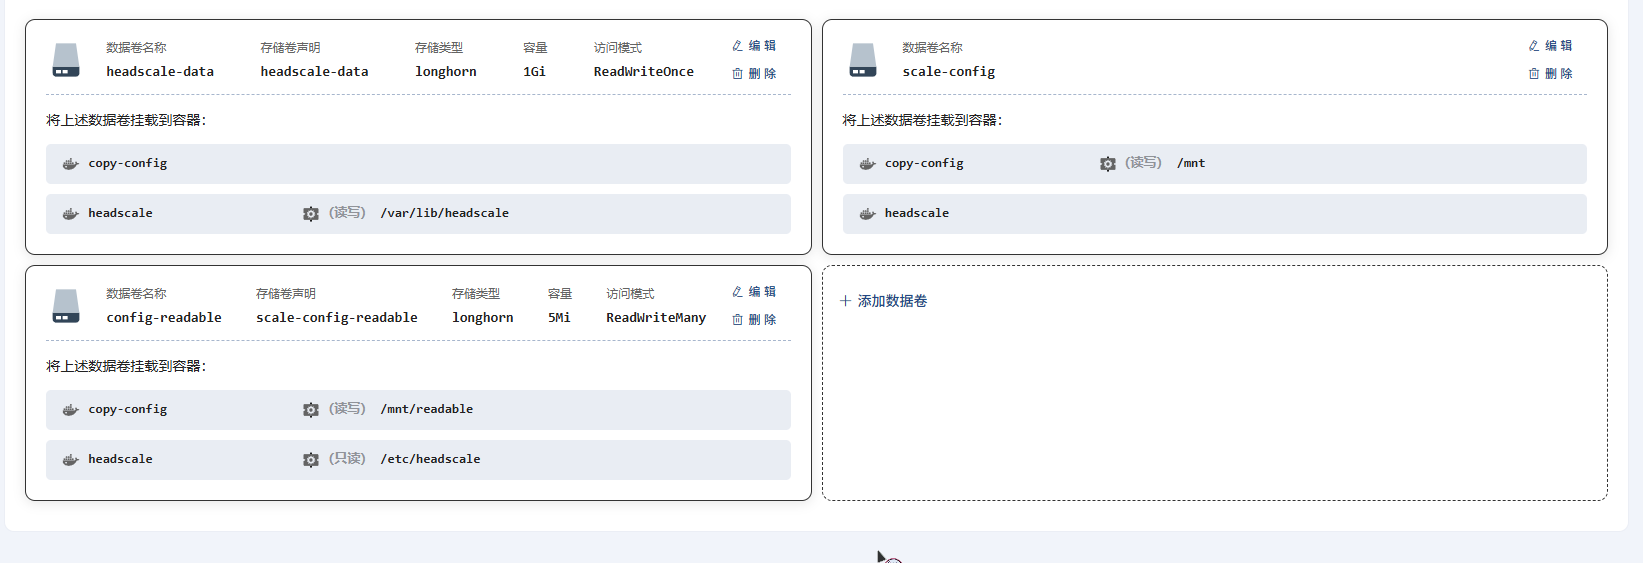Open mount settings gear for /etc/headscale
Screen dimensions: 1643x563
[311, 460]
